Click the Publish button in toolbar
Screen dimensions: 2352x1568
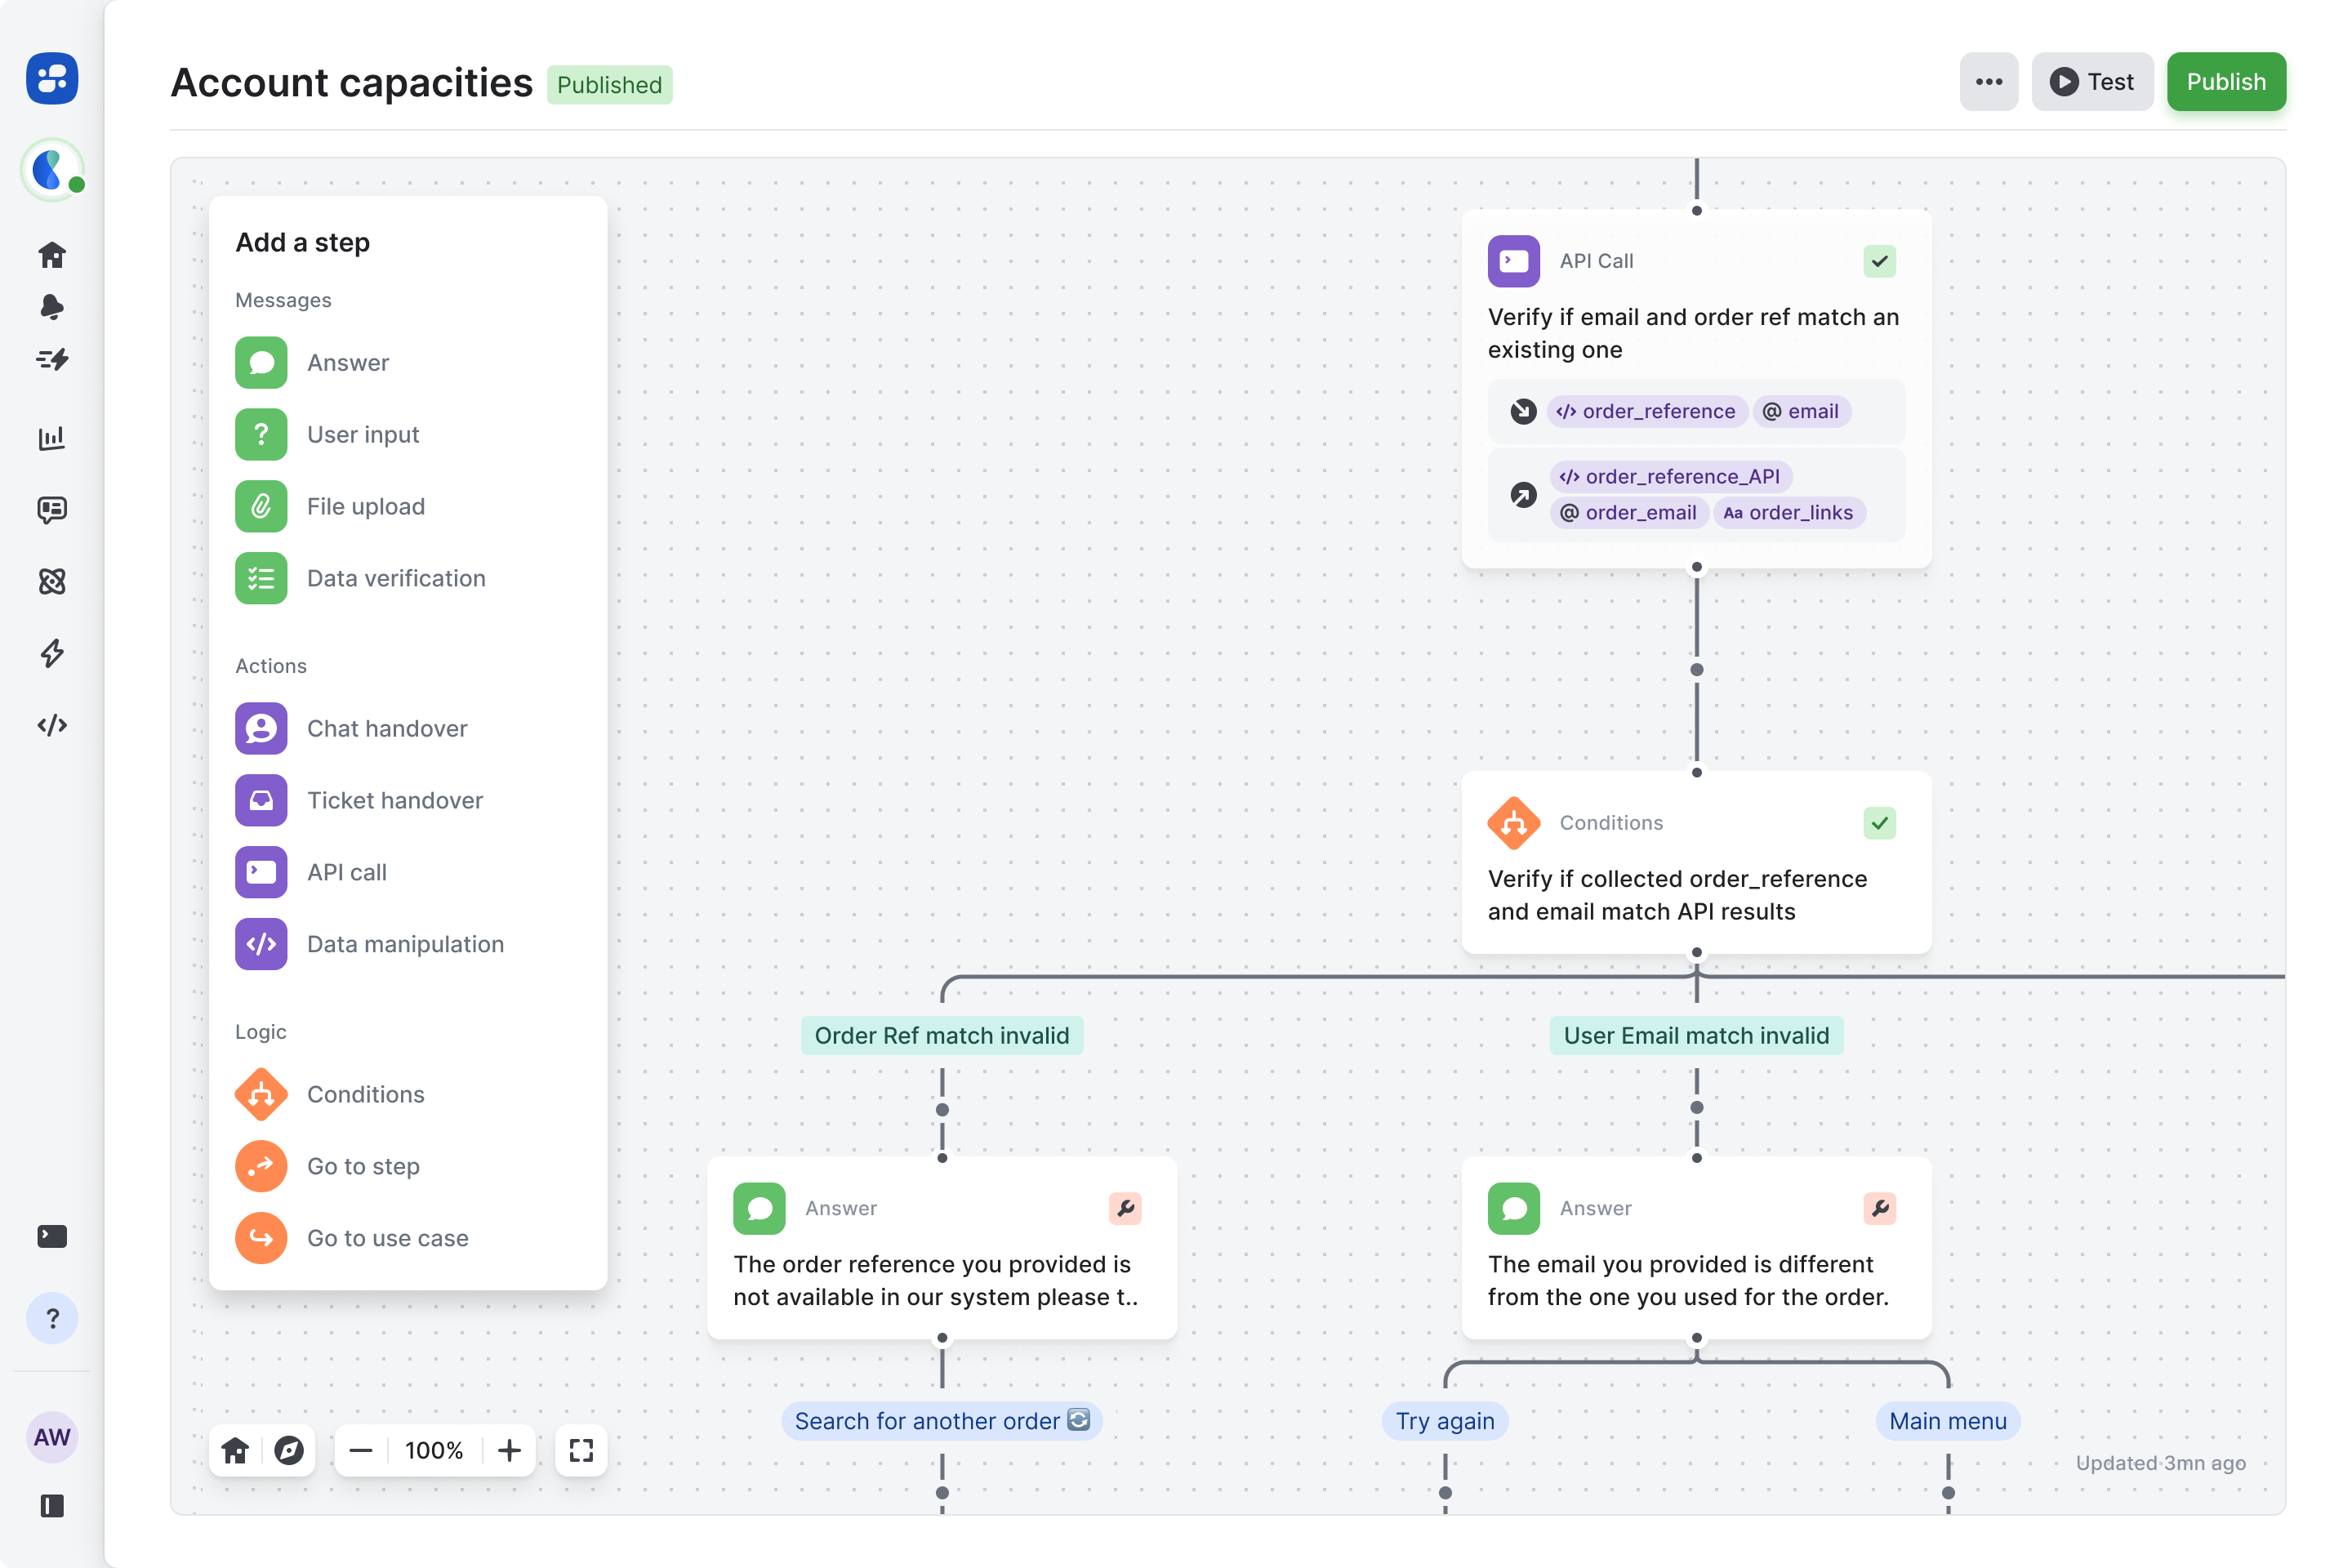pyautogui.click(x=2226, y=81)
